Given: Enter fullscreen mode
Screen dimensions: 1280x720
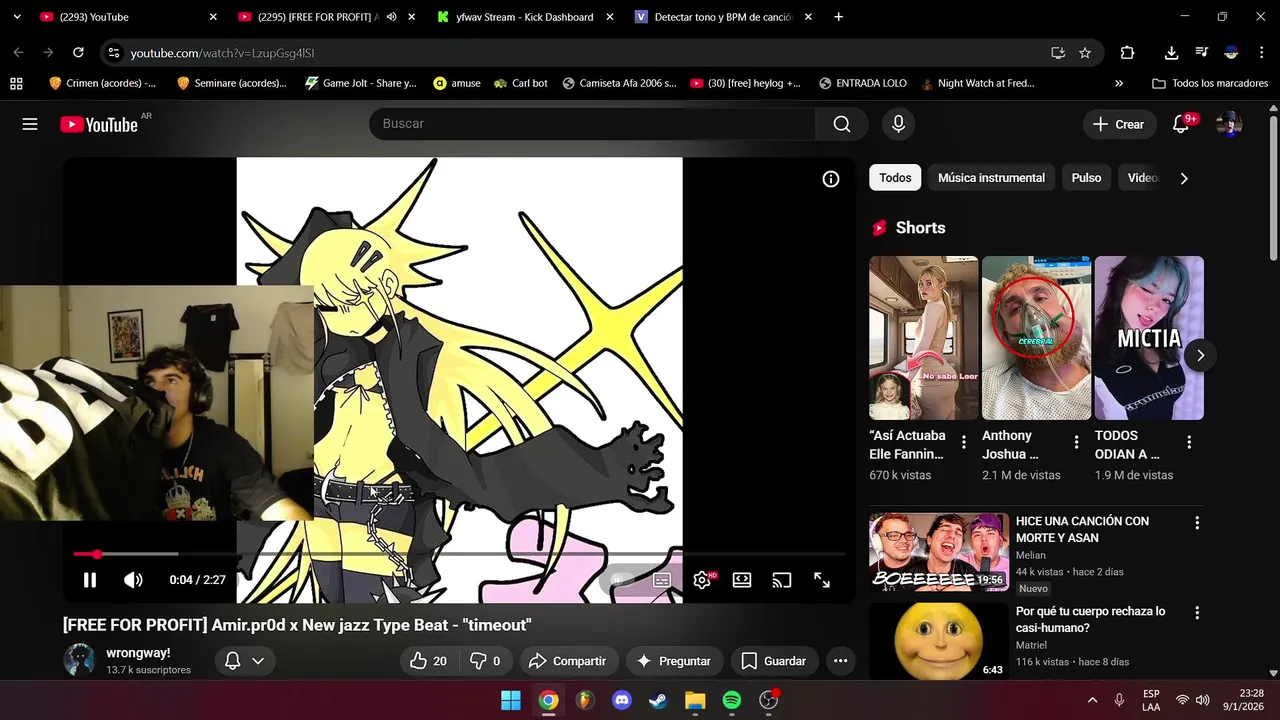Looking at the screenshot, I should click(x=822, y=580).
